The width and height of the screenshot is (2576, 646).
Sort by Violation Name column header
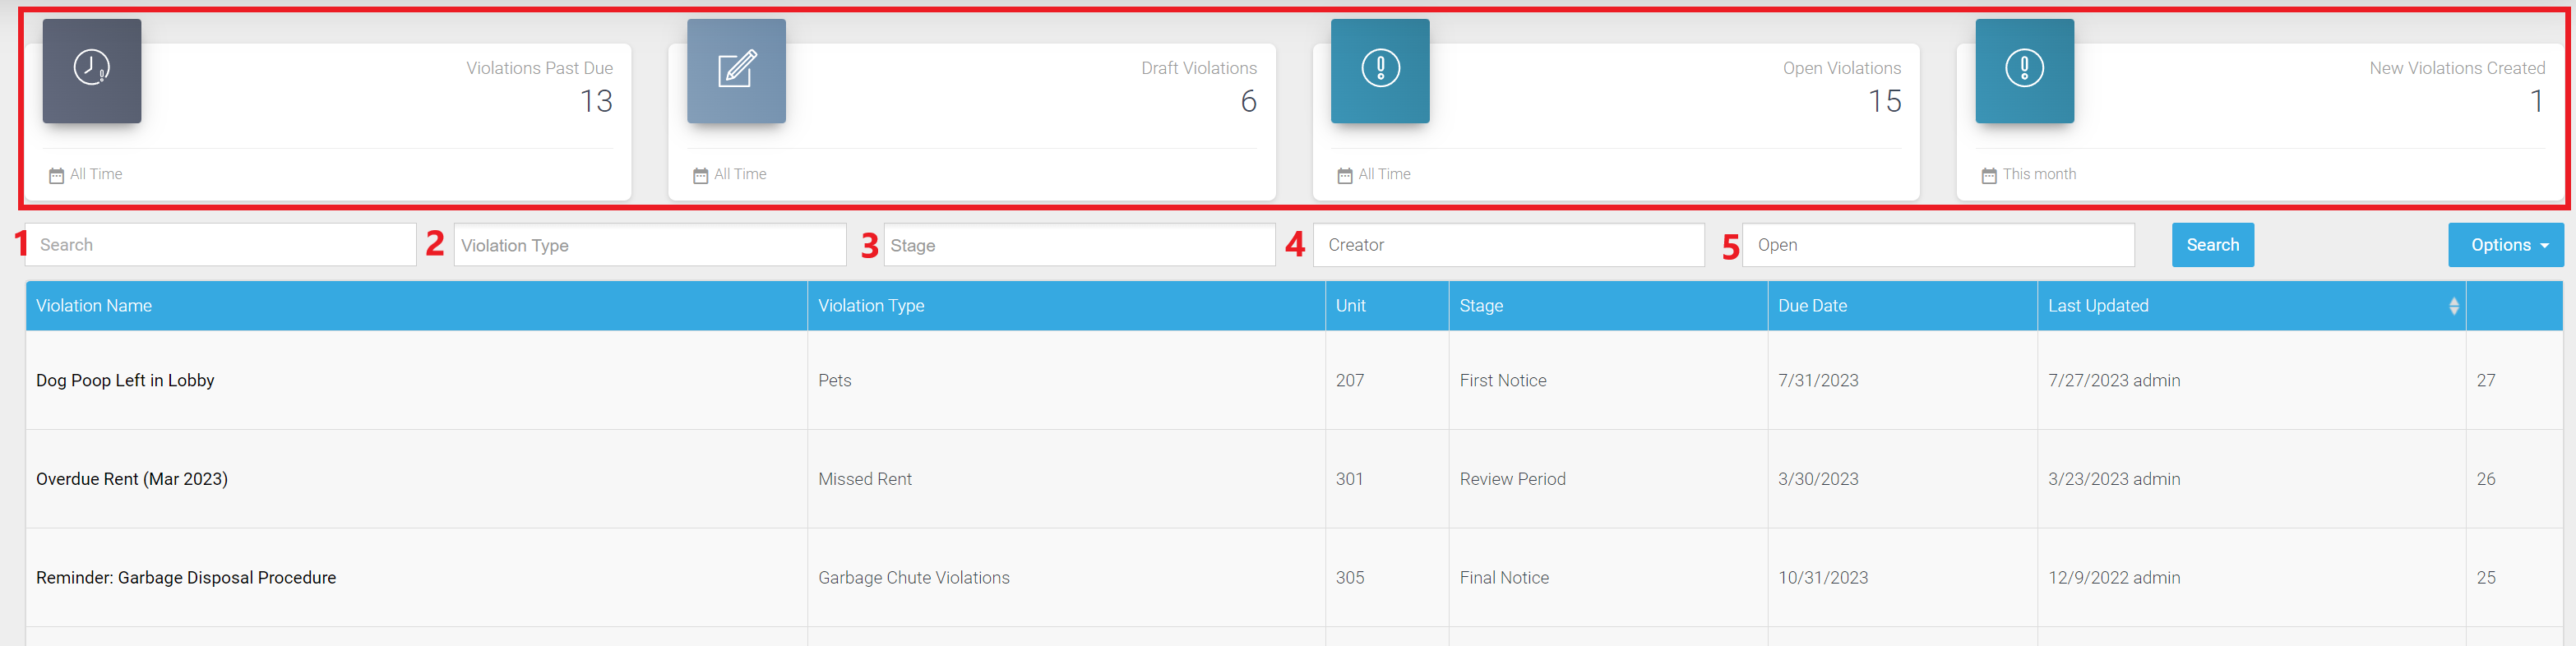click(94, 306)
